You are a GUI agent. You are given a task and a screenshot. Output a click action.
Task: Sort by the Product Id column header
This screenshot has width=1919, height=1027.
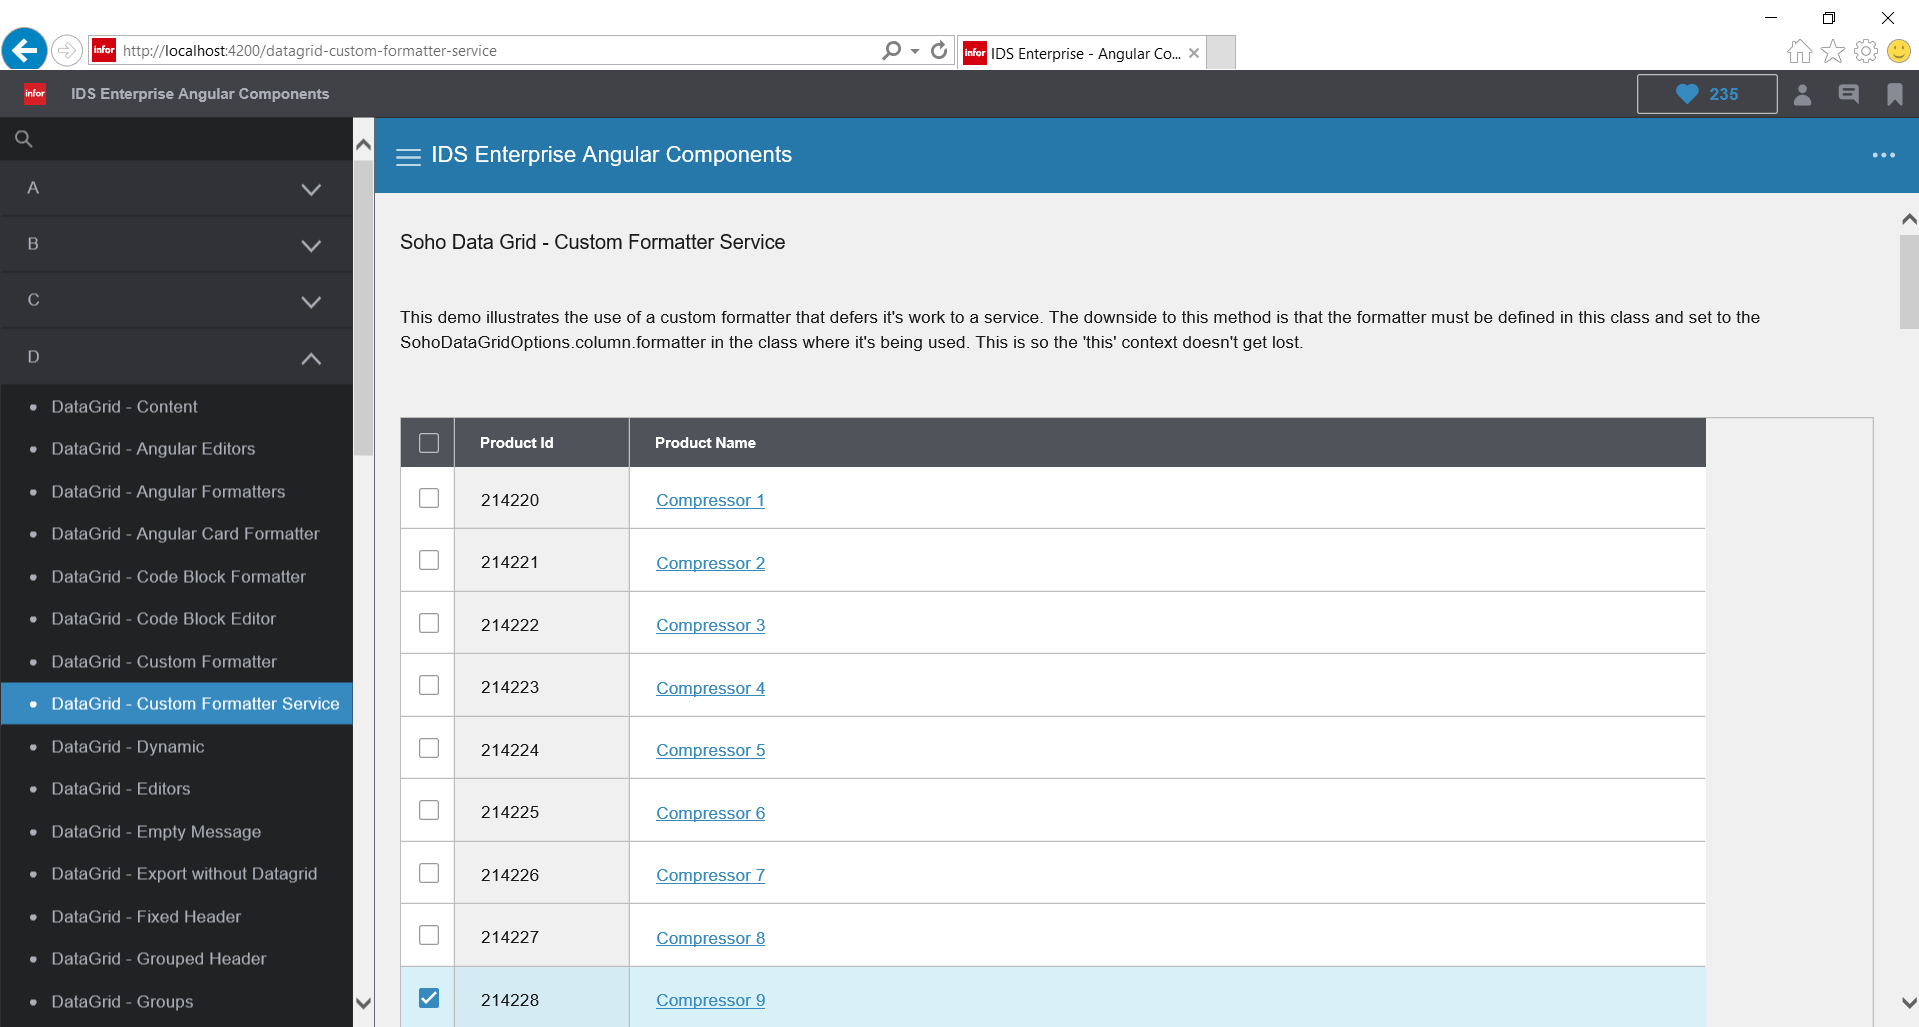(542, 443)
